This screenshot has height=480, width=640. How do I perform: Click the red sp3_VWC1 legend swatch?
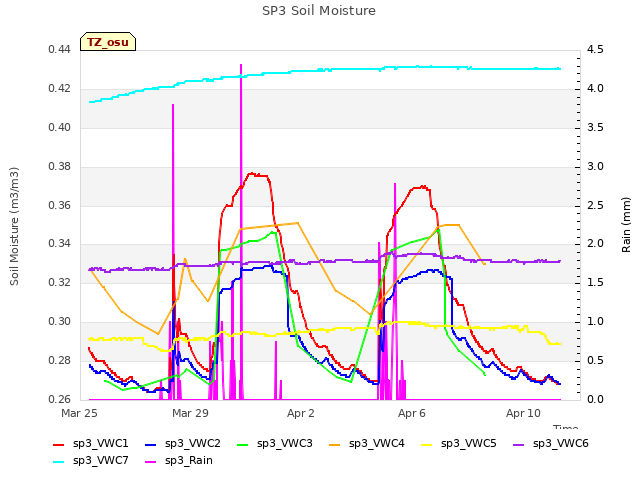pyautogui.click(x=59, y=444)
